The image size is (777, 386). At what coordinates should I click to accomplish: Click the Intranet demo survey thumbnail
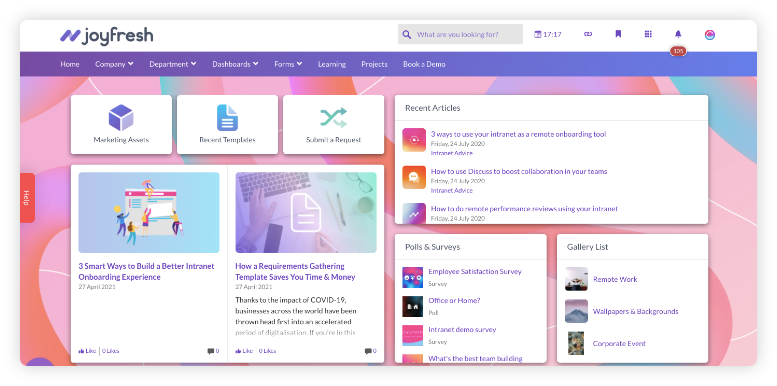click(x=412, y=335)
